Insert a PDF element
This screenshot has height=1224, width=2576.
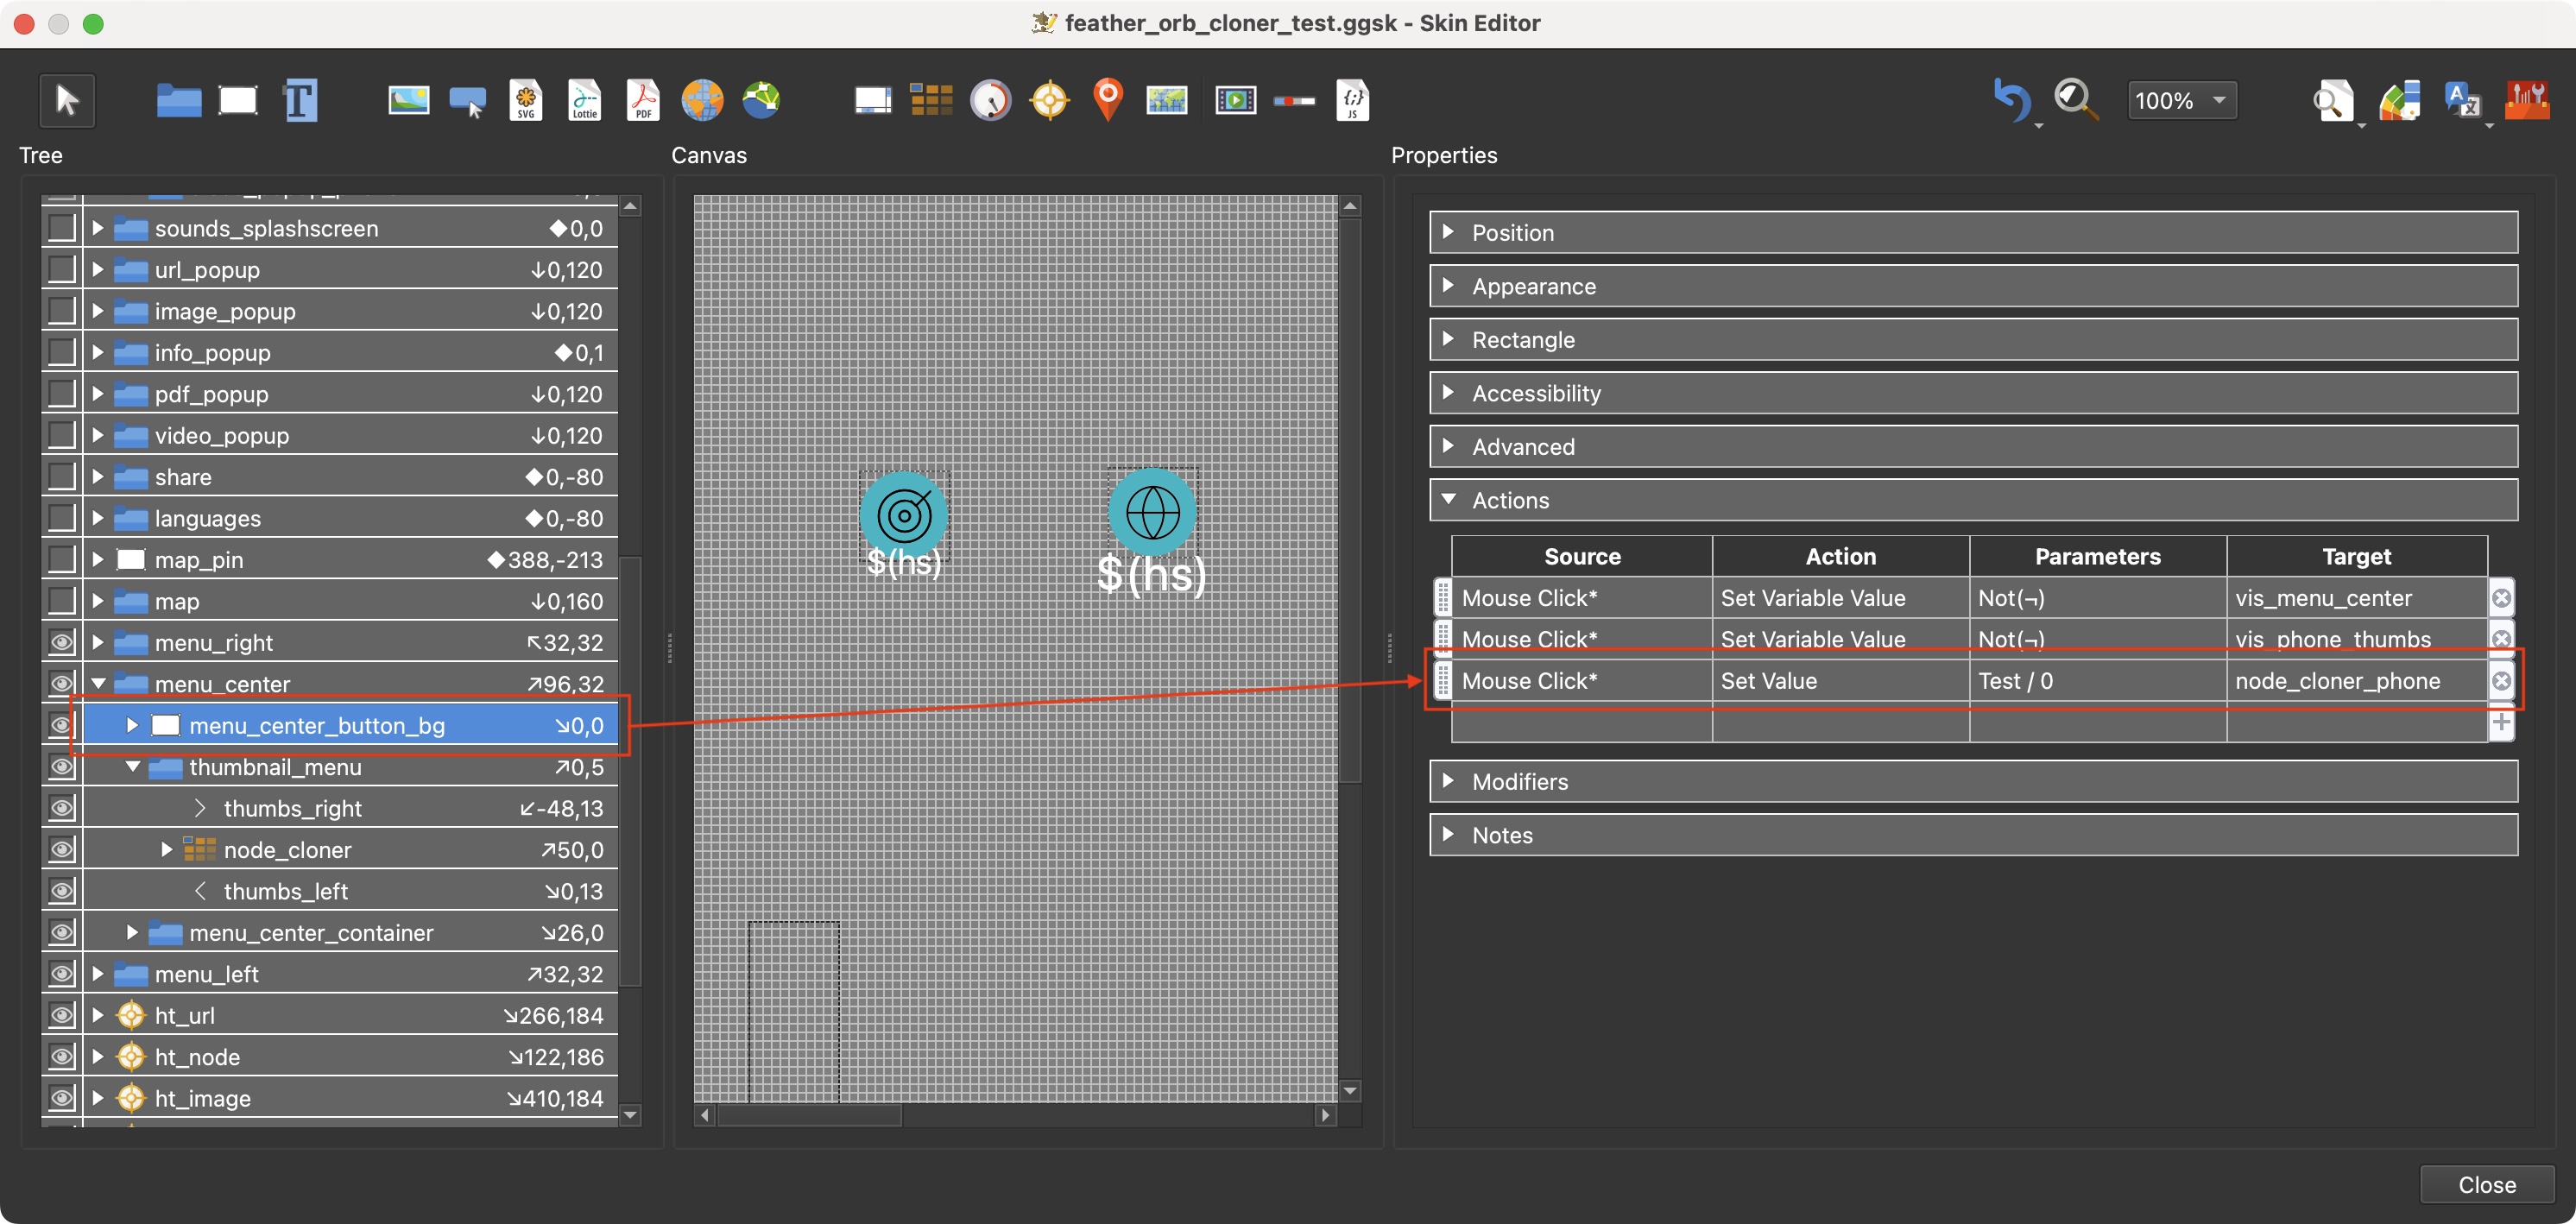(643, 100)
